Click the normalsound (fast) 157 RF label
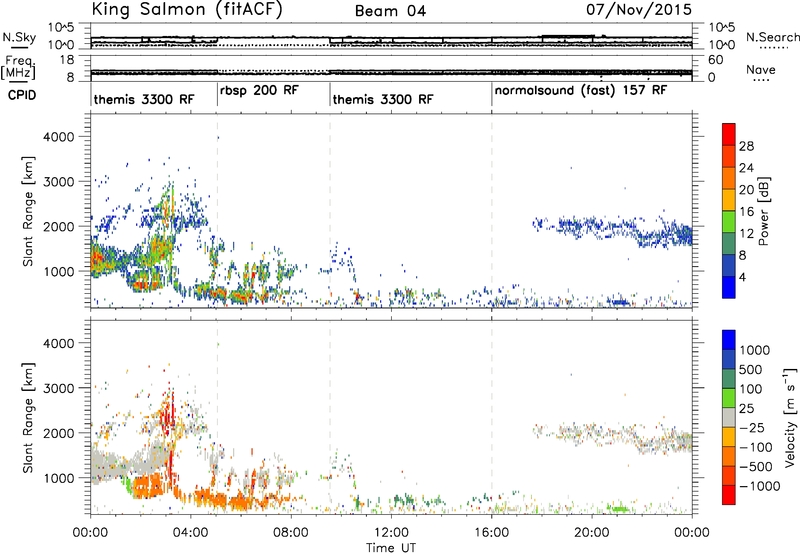This screenshot has height=554, width=800. (581, 91)
